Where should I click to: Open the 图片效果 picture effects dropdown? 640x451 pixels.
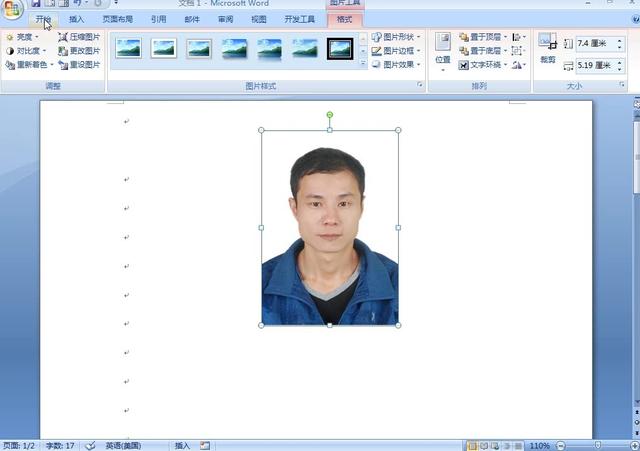pos(396,64)
